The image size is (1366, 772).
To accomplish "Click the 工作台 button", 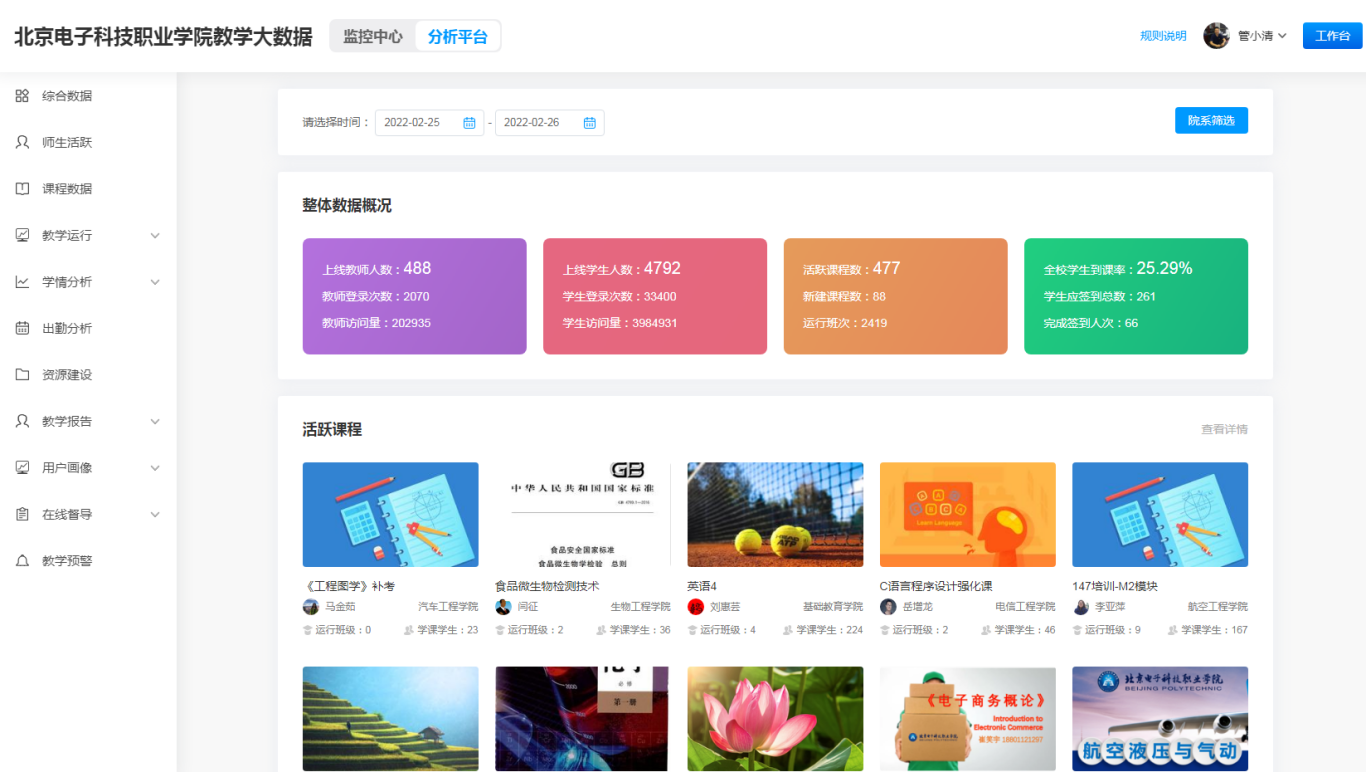I will (x=1332, y=36).
